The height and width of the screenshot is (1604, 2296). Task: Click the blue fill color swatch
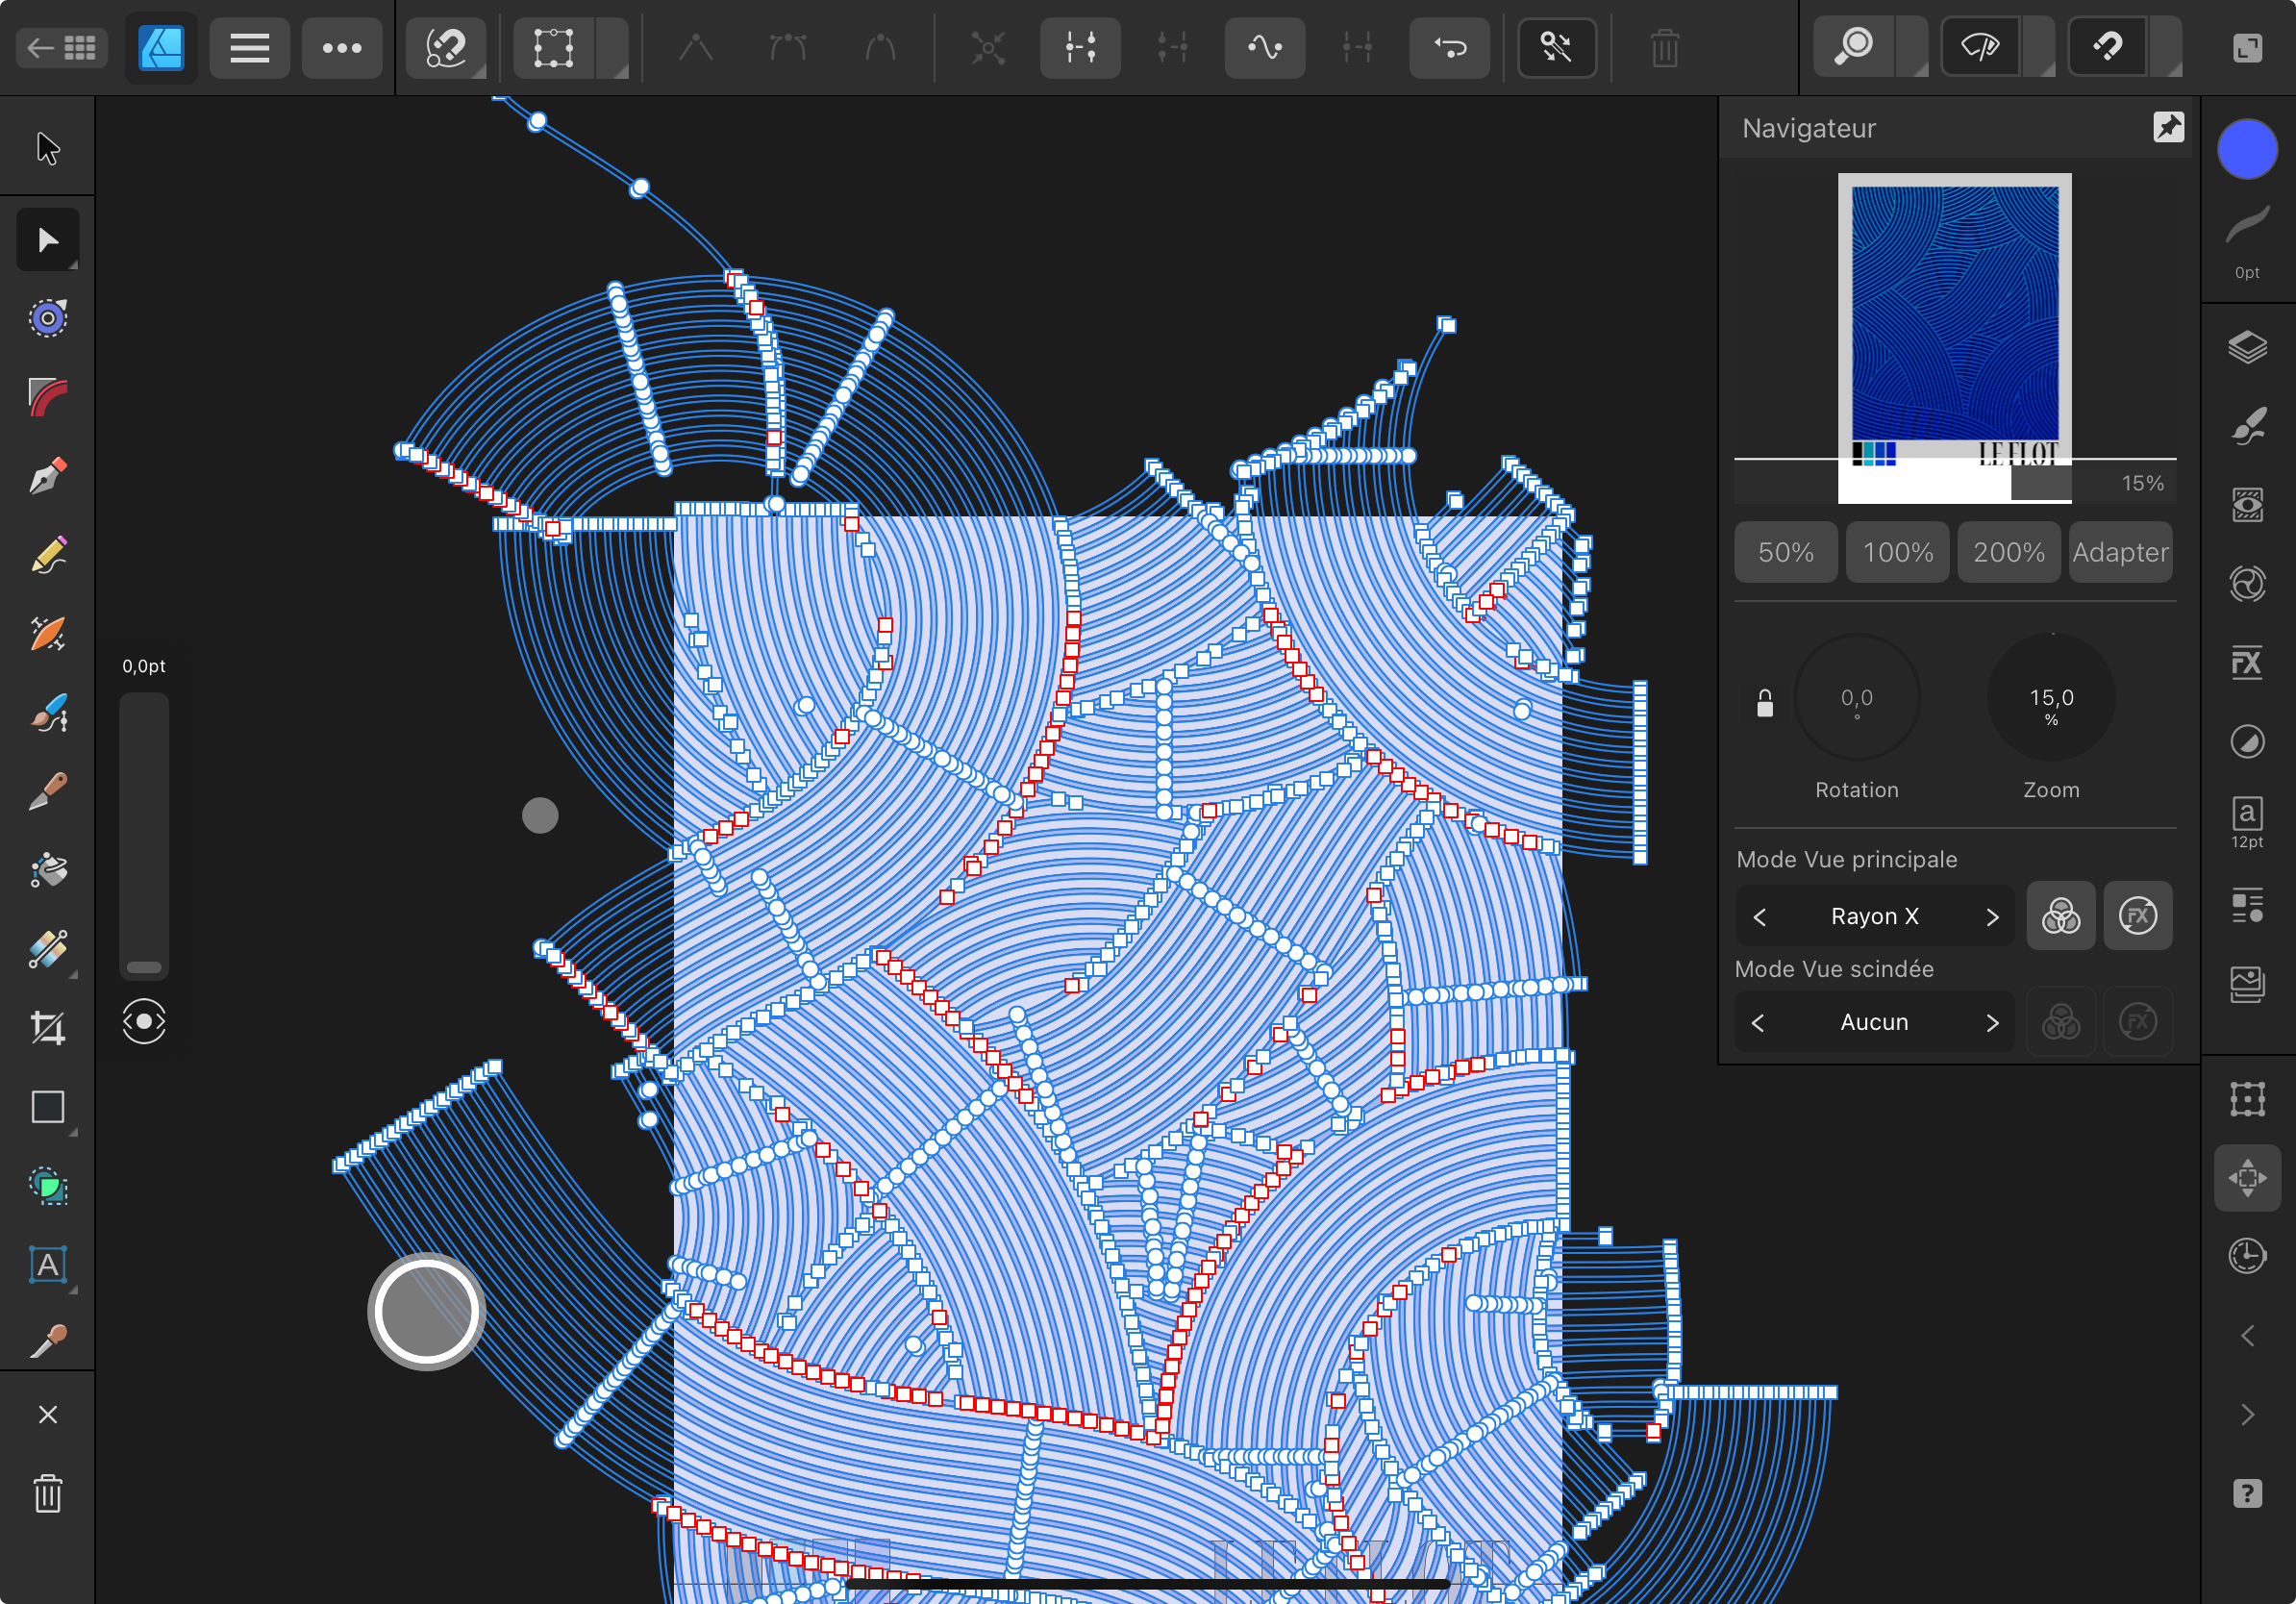[x=2247, y=149]
